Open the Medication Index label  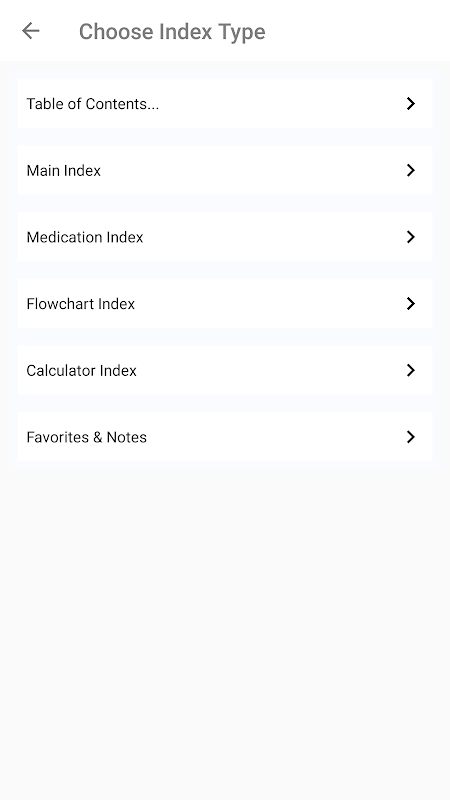click(x=85, y=237)
